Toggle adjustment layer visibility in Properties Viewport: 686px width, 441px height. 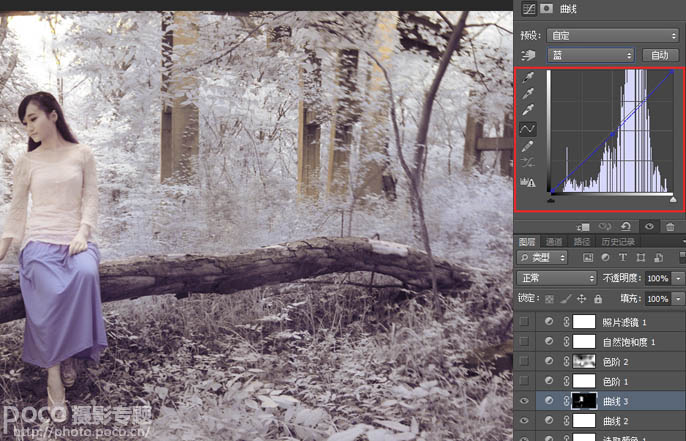pos(649,226)
